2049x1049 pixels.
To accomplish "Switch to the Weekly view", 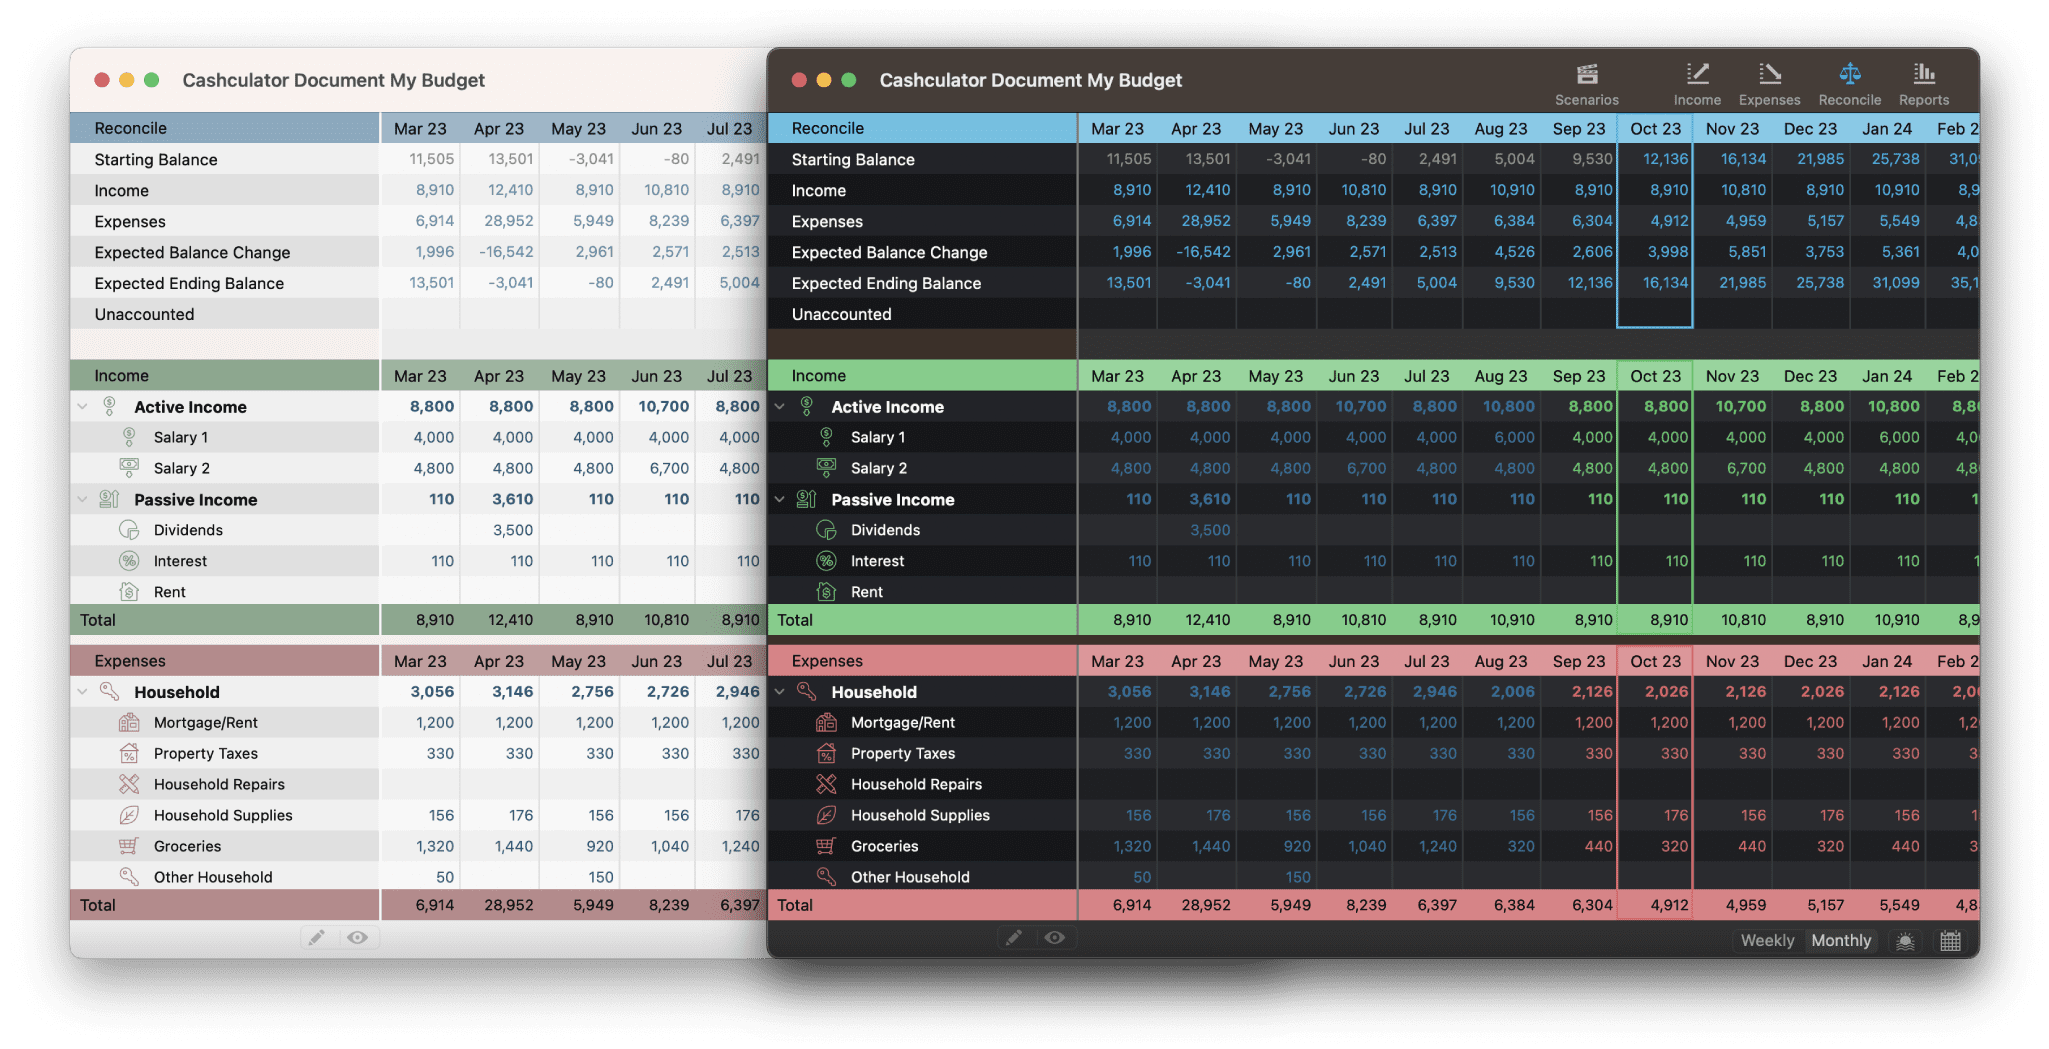I will pyautogui.click(x=1767, y=941).
